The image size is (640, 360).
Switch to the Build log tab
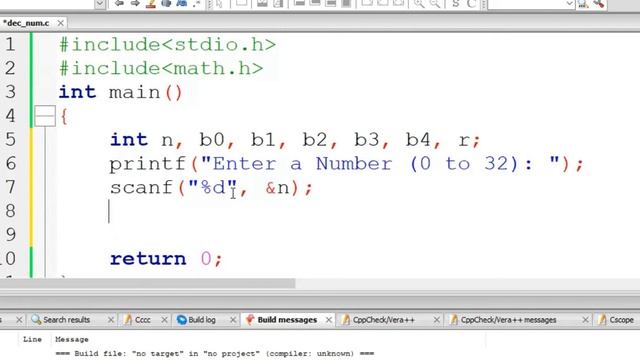point(202,320)
